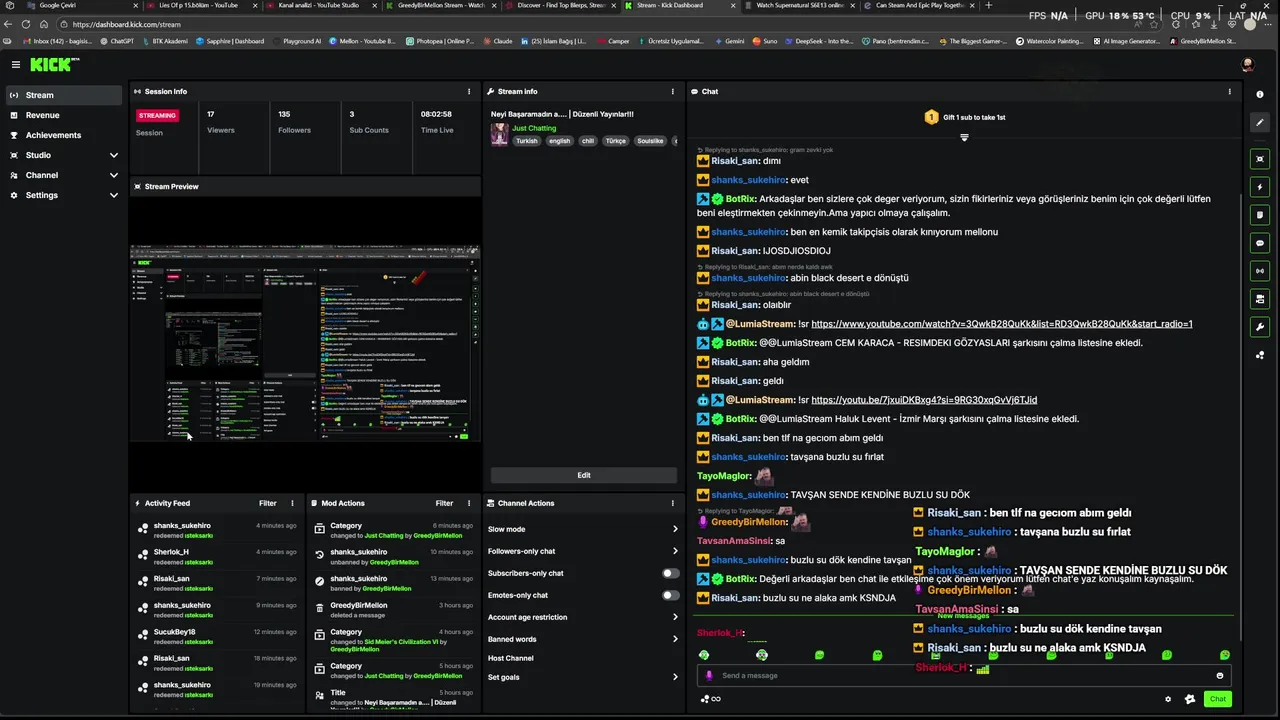This screenshot has height=720, width=1280.
Task: Click SucukBey18 activity feed entry
Action: pos(218,636)
